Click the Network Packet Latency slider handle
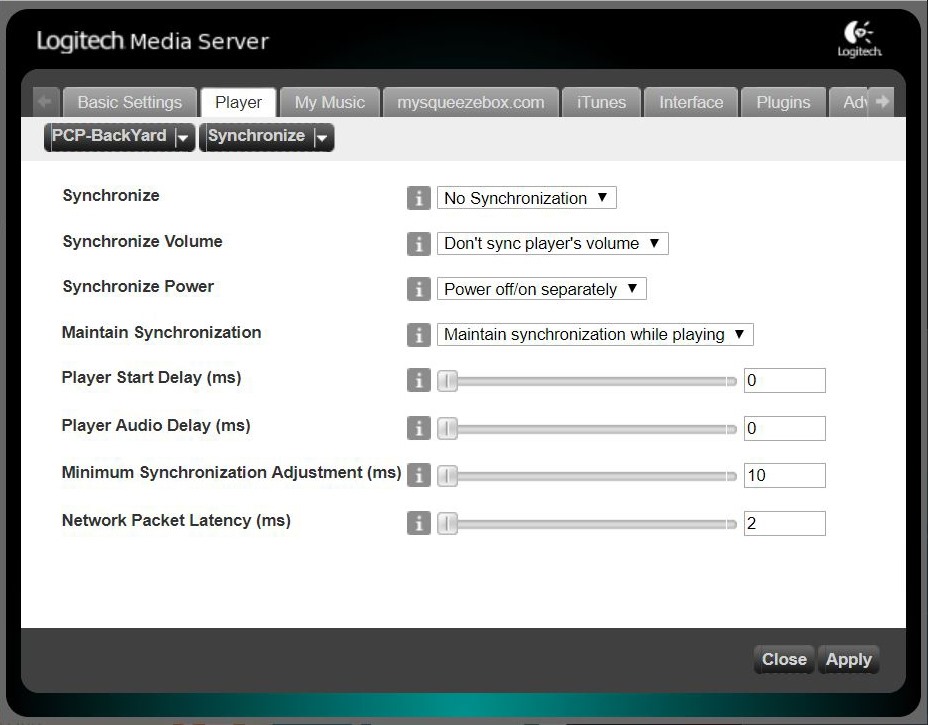Screen dimensions: 928x725 448,524
